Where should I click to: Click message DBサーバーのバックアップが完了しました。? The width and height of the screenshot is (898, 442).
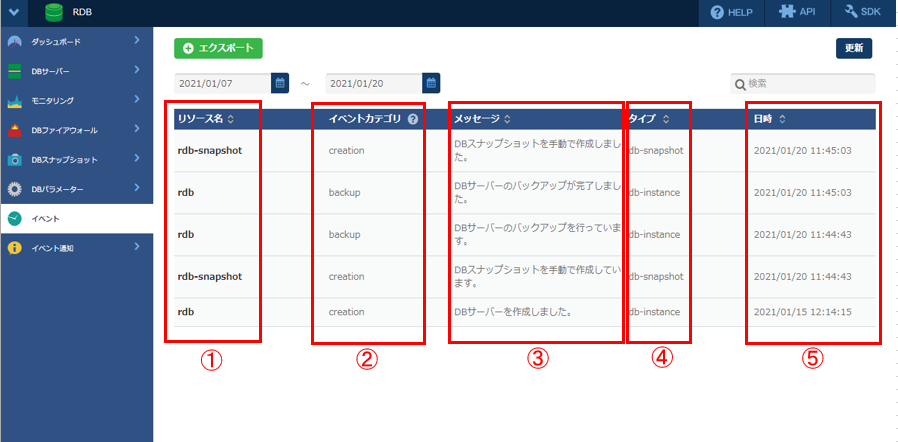coord(538,193)
